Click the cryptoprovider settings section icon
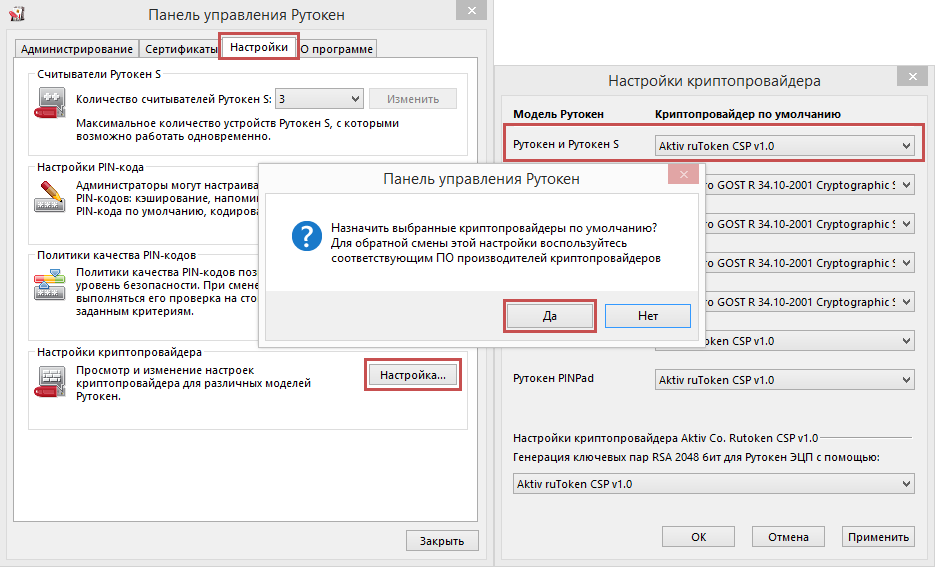The height and width of the screenshot is (568, 936). tap(50, 381)
